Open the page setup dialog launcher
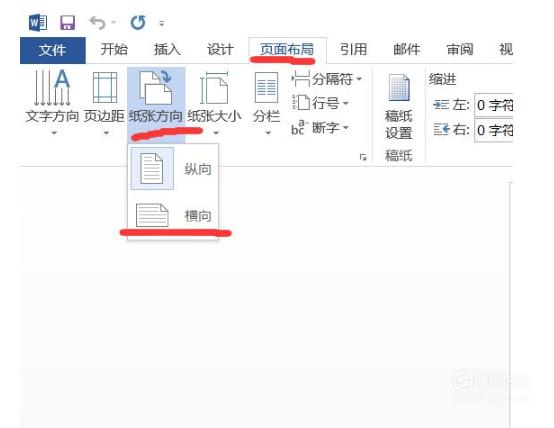Image resolution: width=554 pixels, height=428 pixels. coord(363,157)
